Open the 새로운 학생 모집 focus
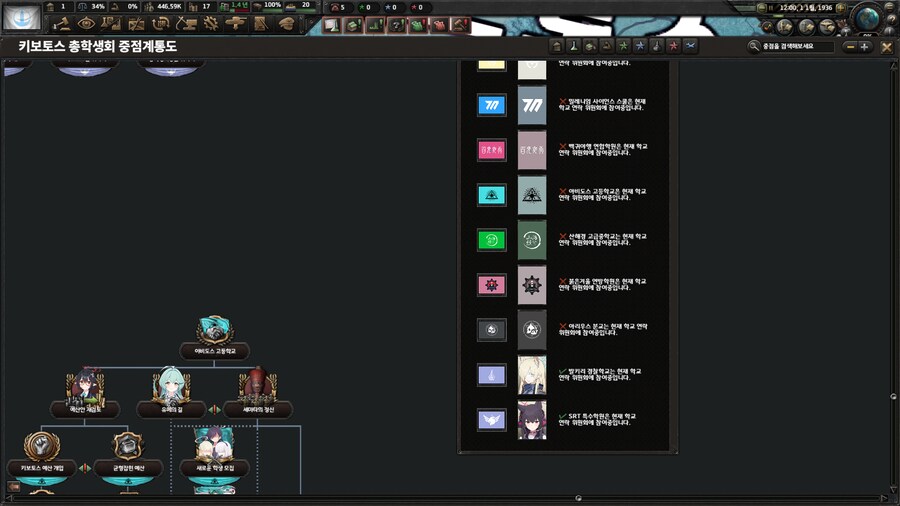The width and height of the screenshot is (900, 506). pyautogui.click(x=214, y=447)
